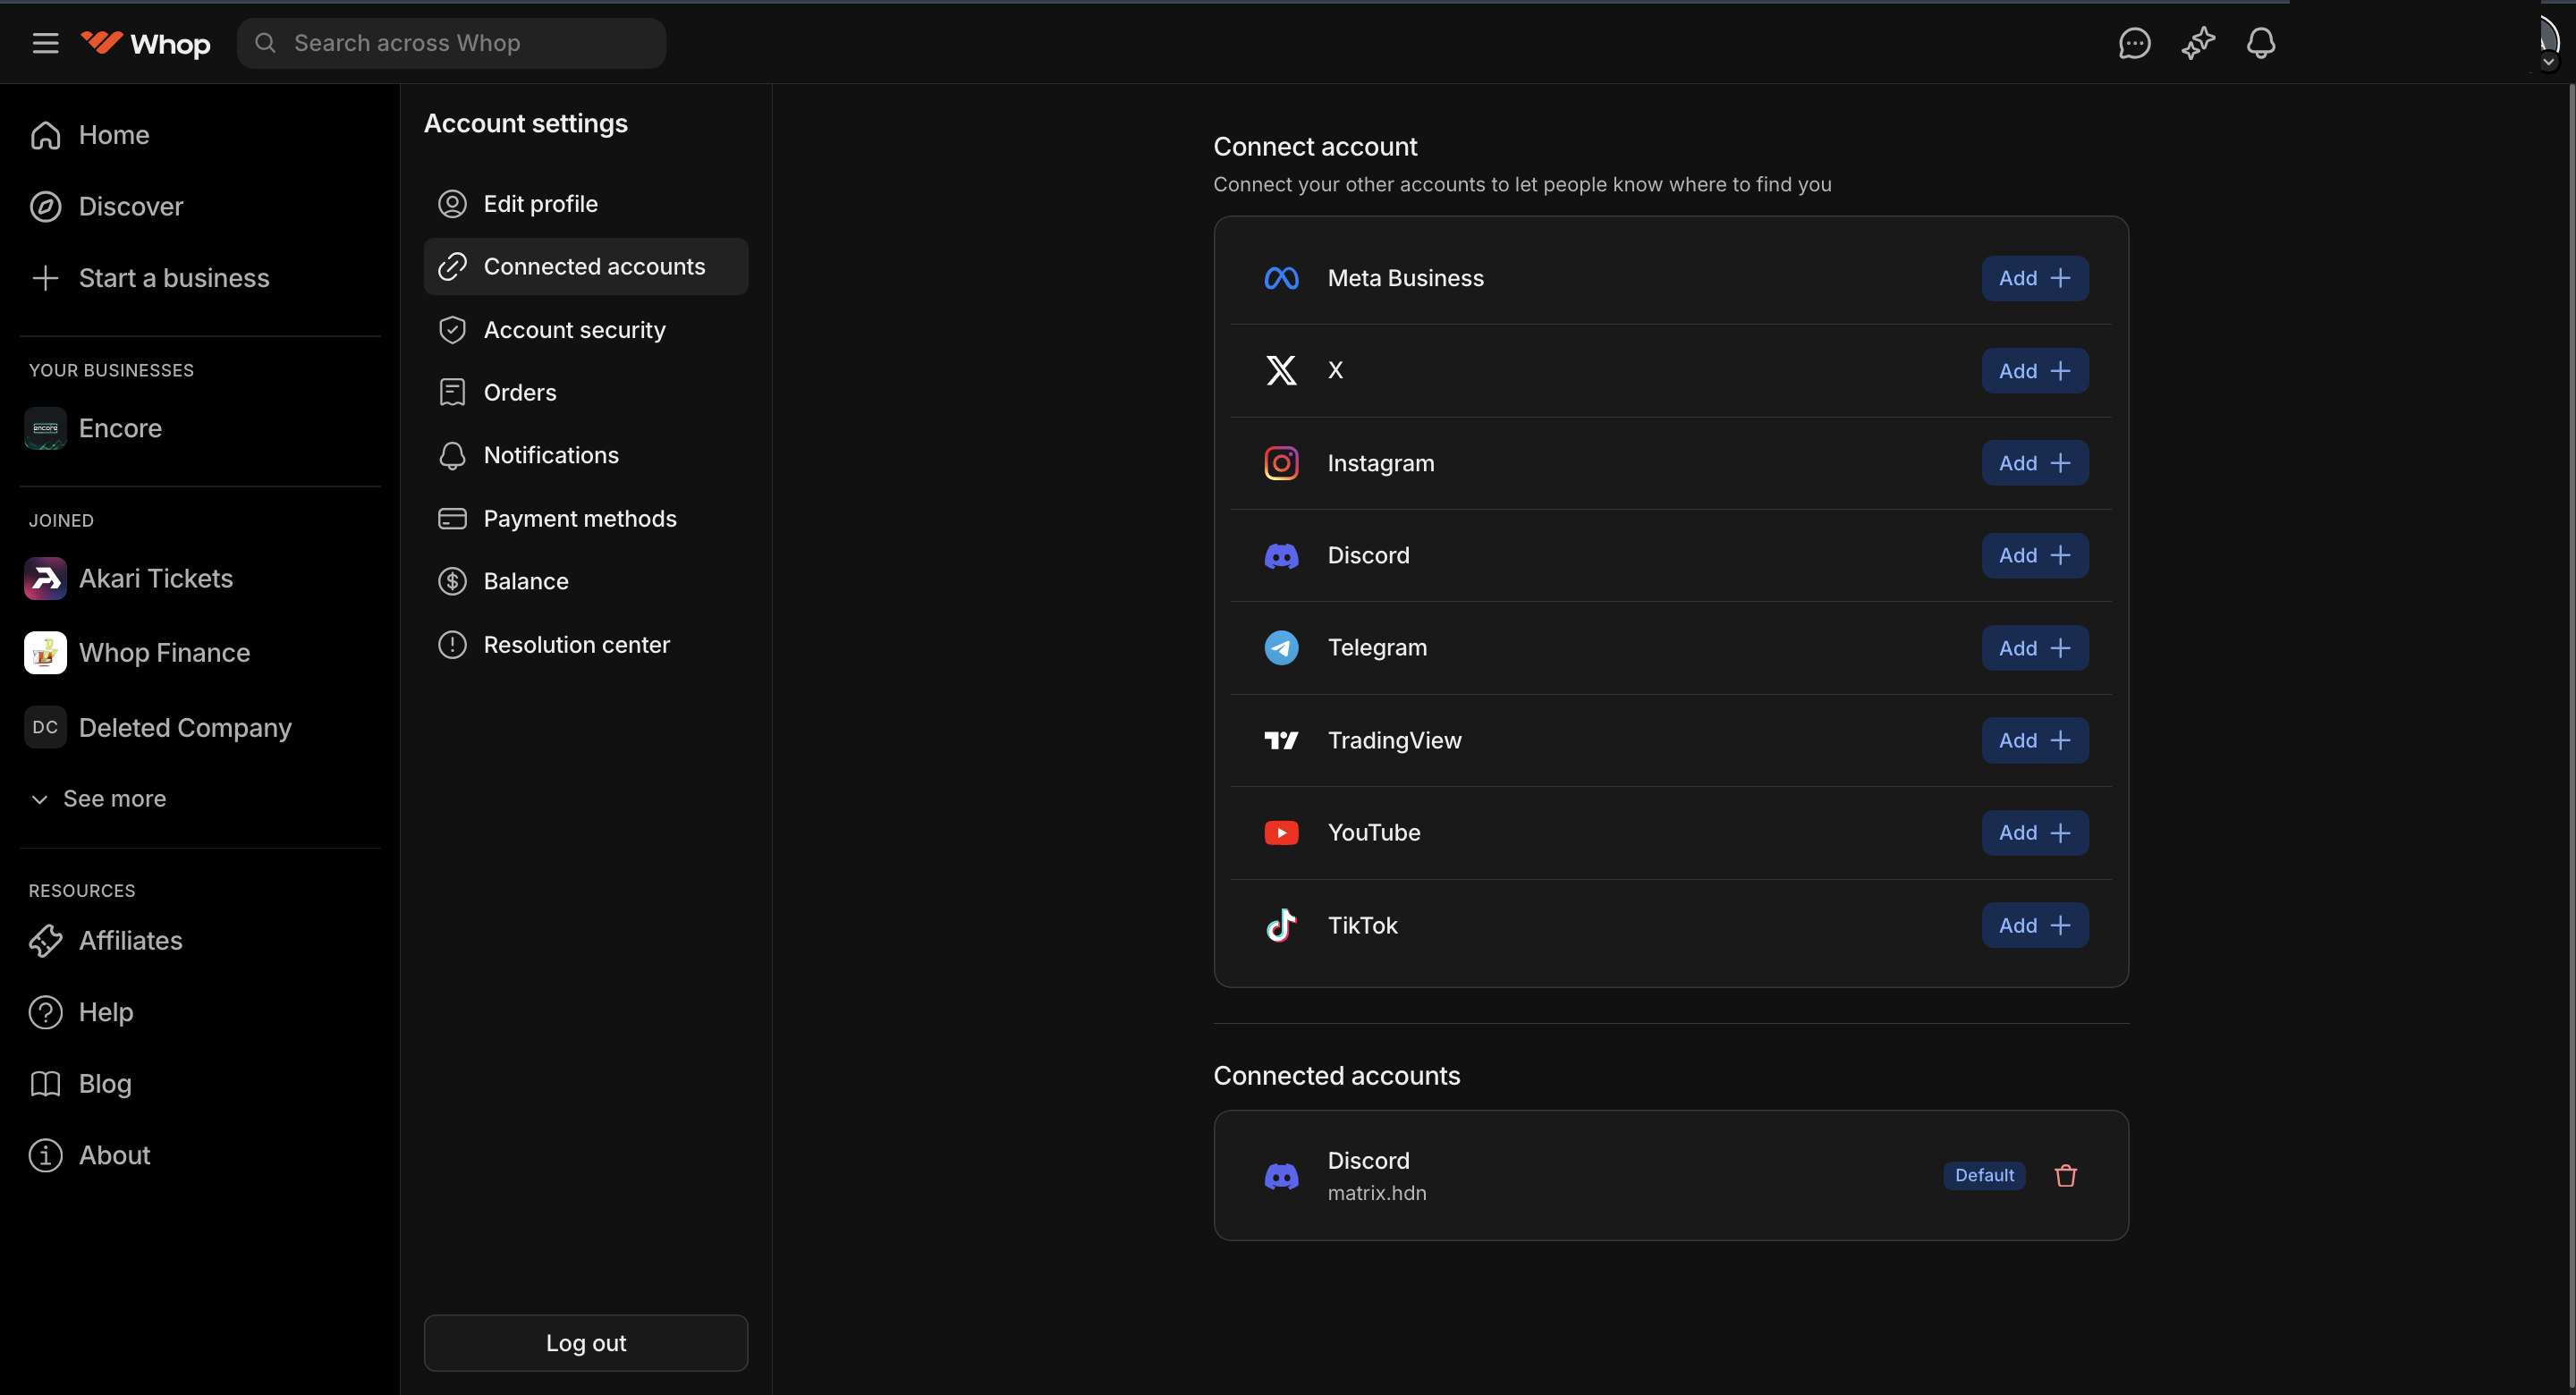
Task: Open the hamburger menu
Action: pos(46,43)
